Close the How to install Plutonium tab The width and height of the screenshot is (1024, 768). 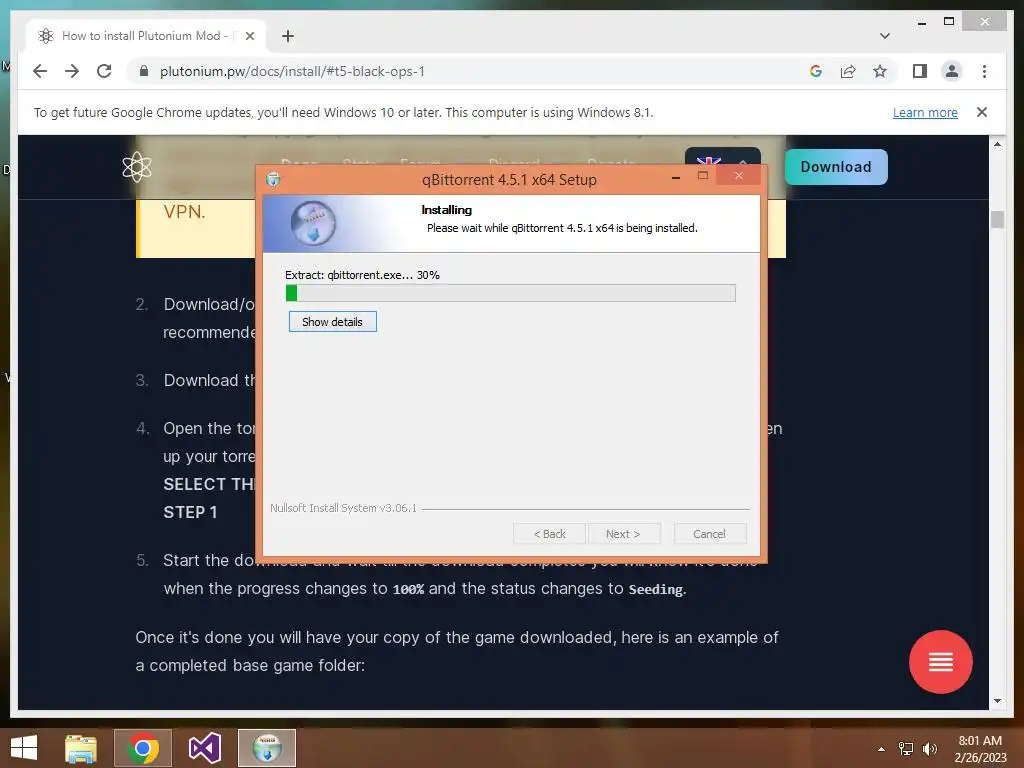[x=249, y=36]
